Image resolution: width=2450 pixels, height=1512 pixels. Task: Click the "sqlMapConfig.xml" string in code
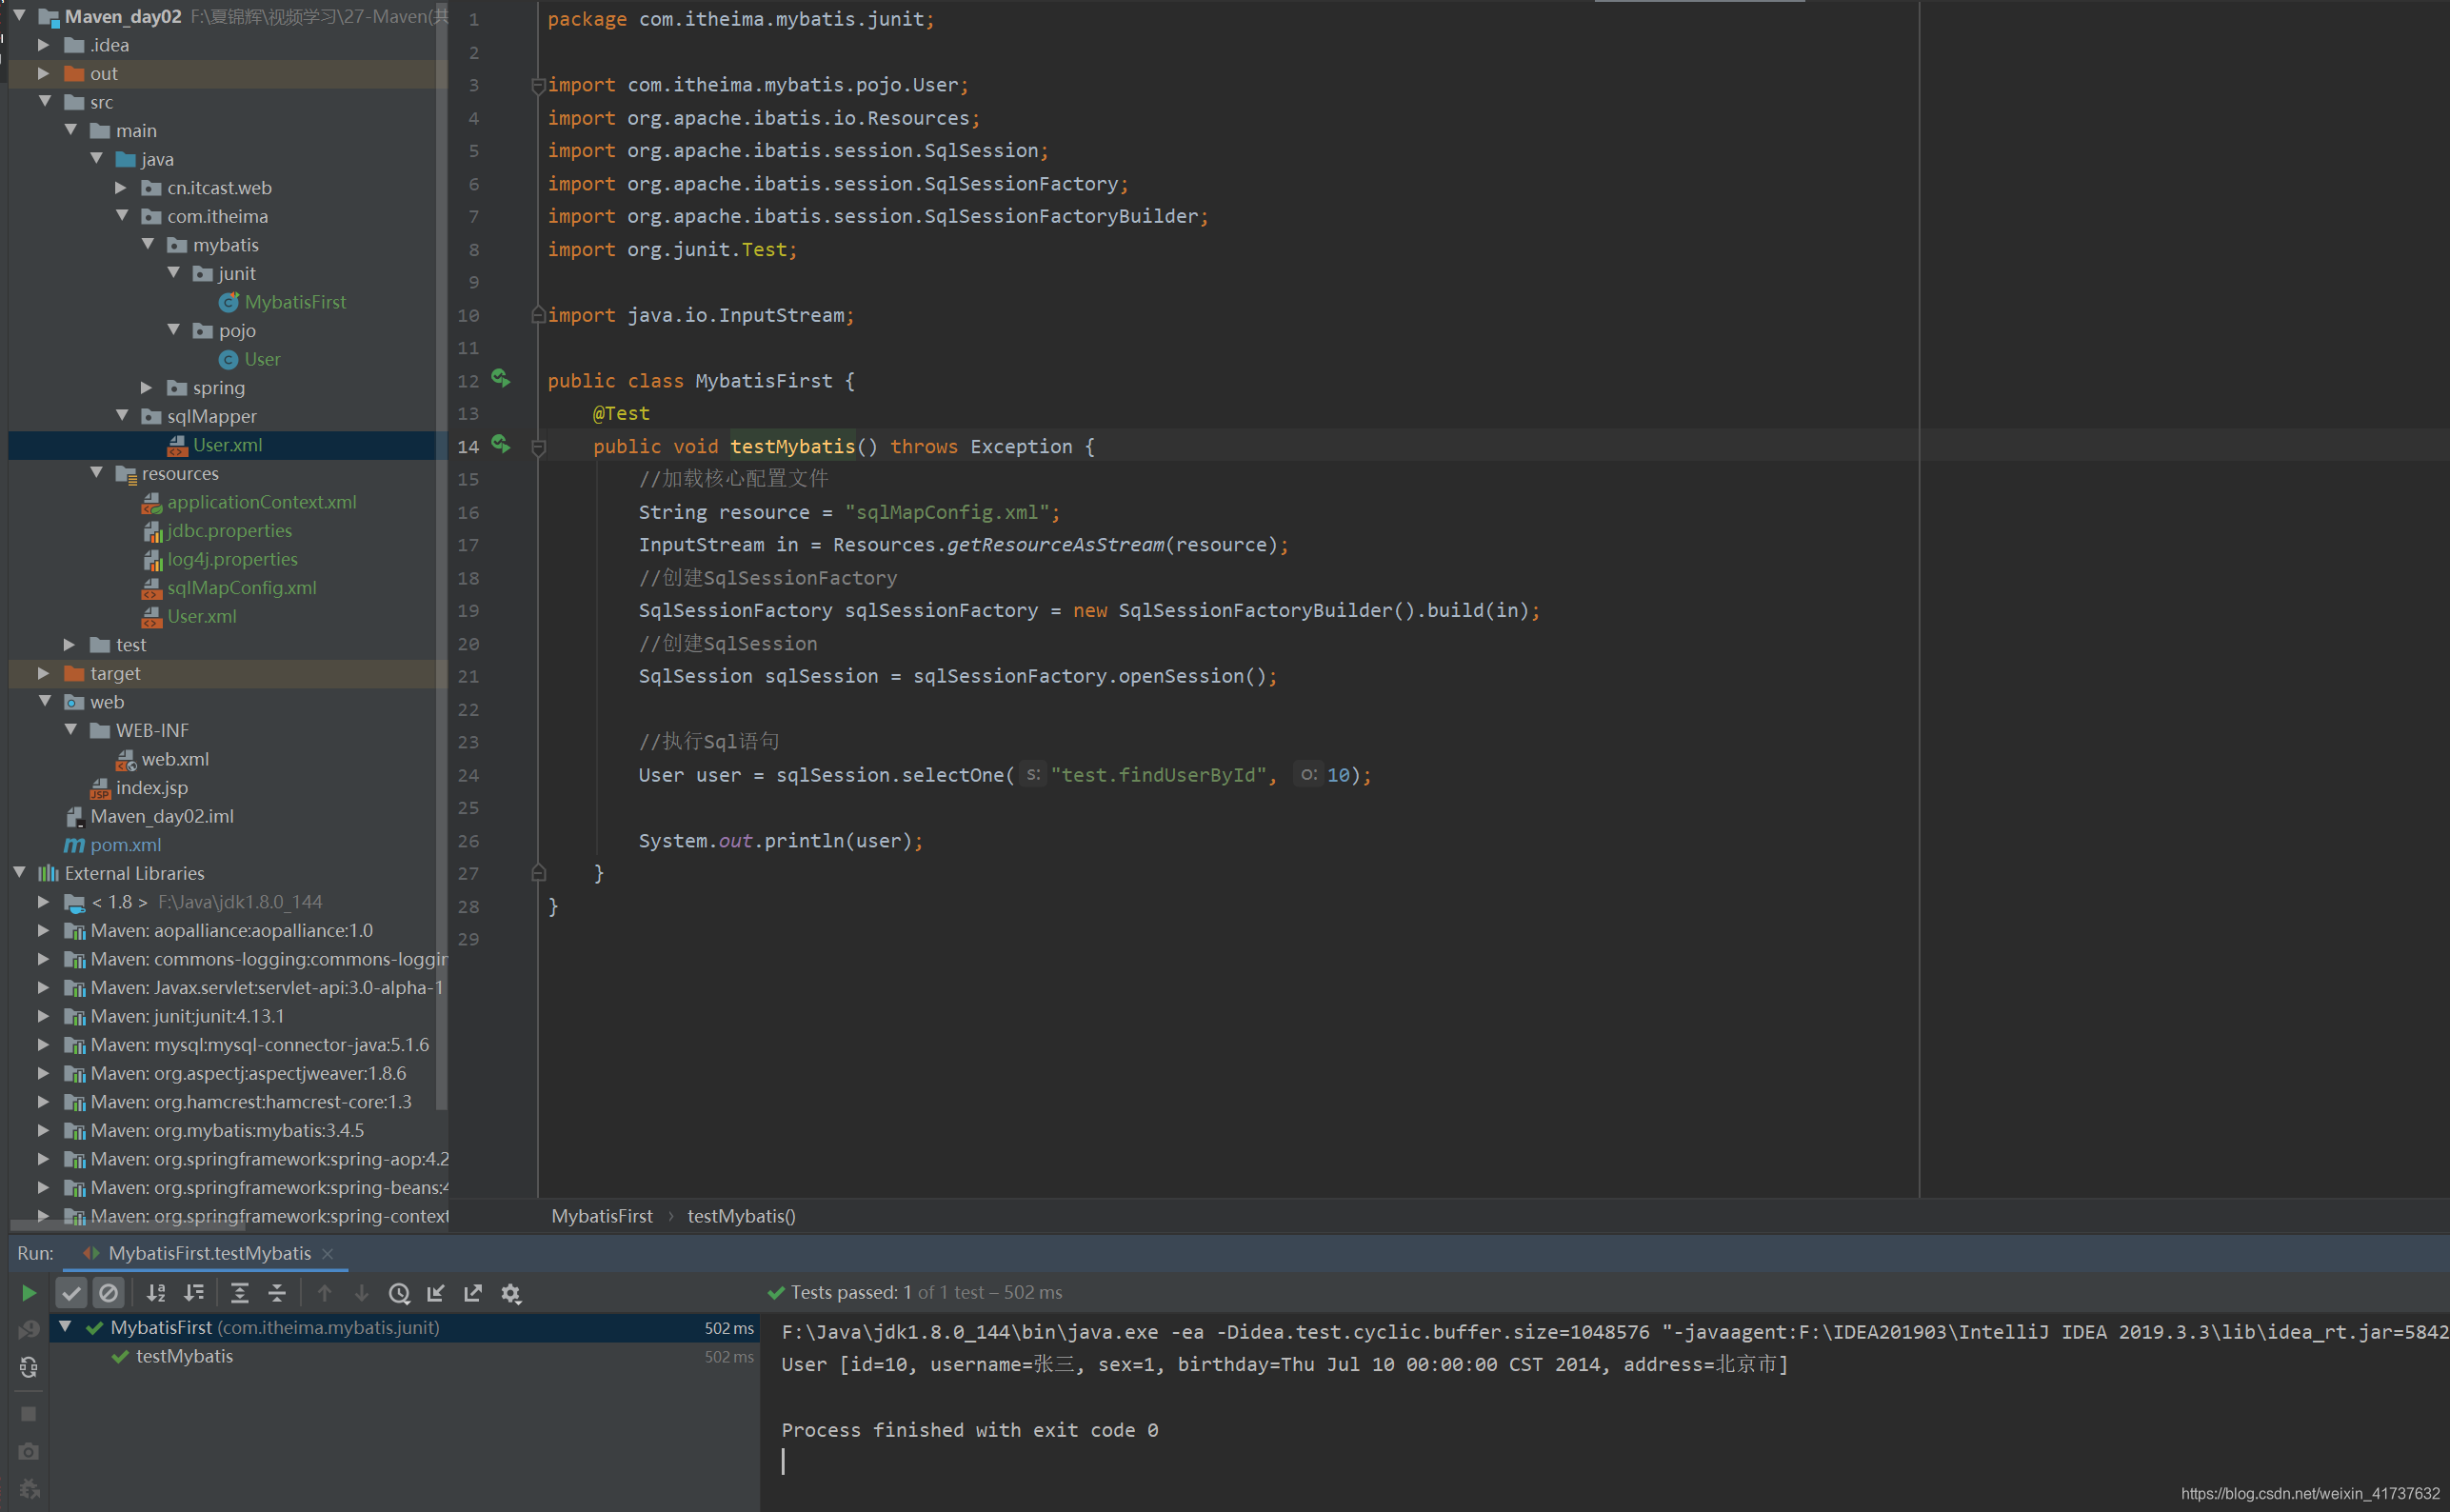tap(946, 512)
